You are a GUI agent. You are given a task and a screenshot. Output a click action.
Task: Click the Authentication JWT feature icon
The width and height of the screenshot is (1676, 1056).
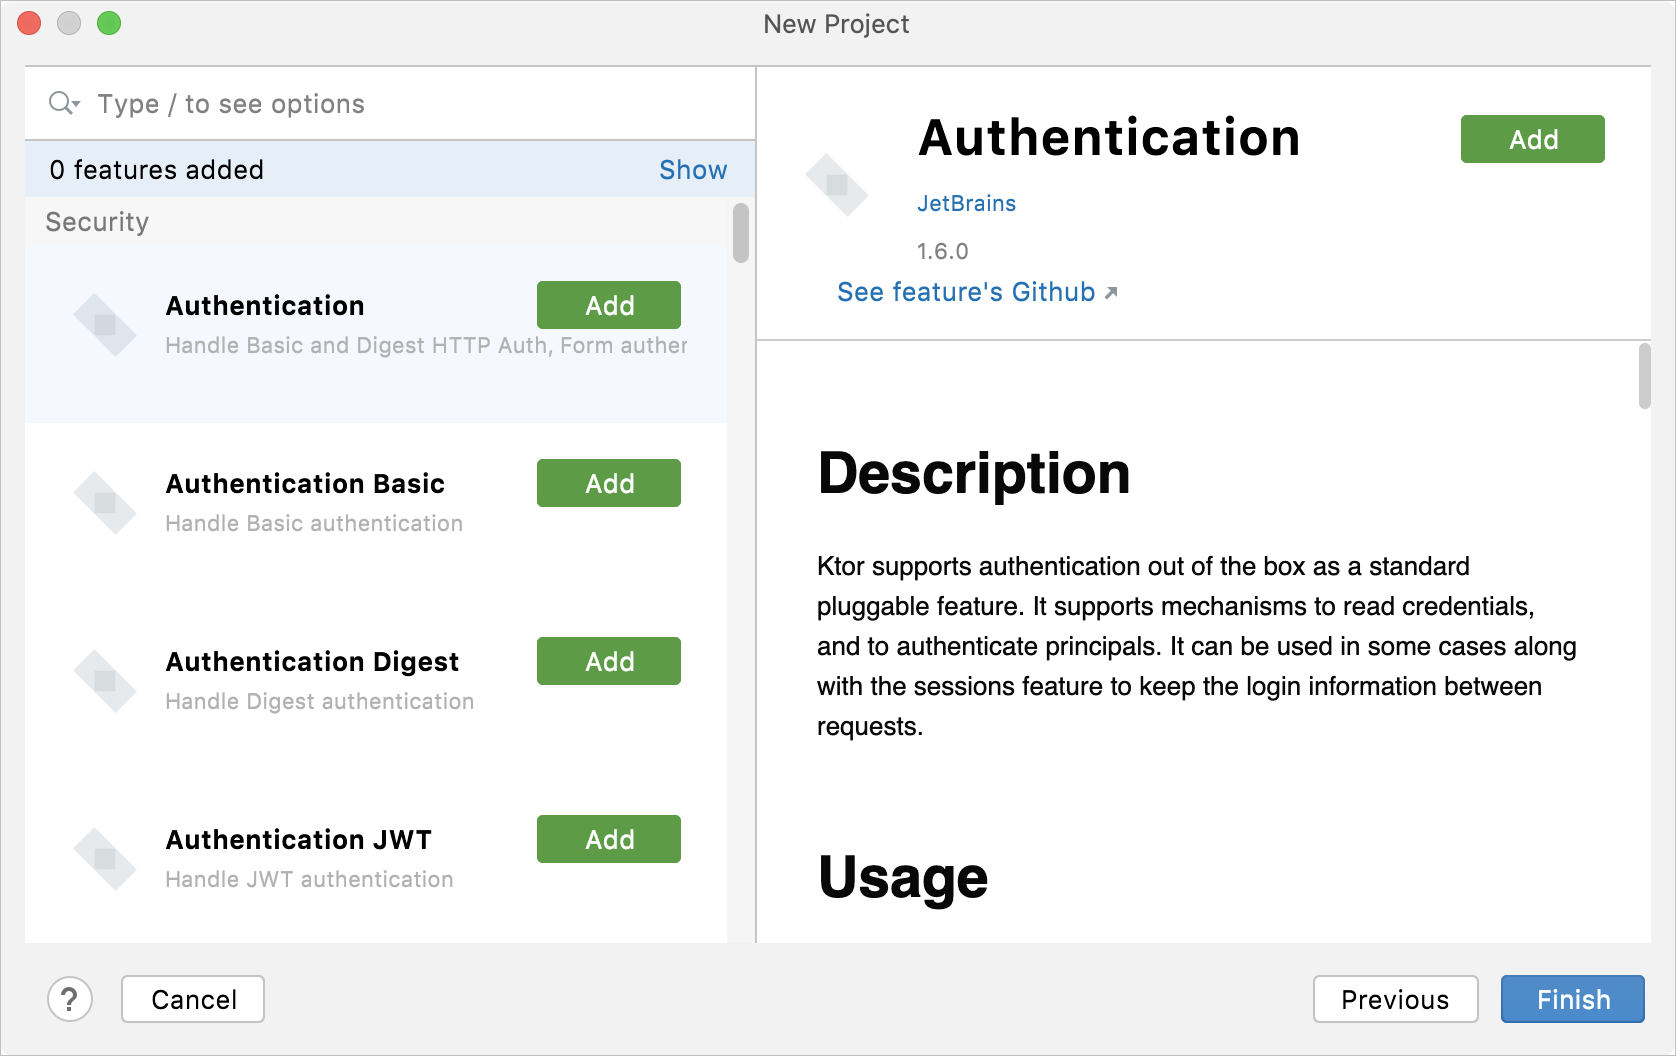(106, 857)
